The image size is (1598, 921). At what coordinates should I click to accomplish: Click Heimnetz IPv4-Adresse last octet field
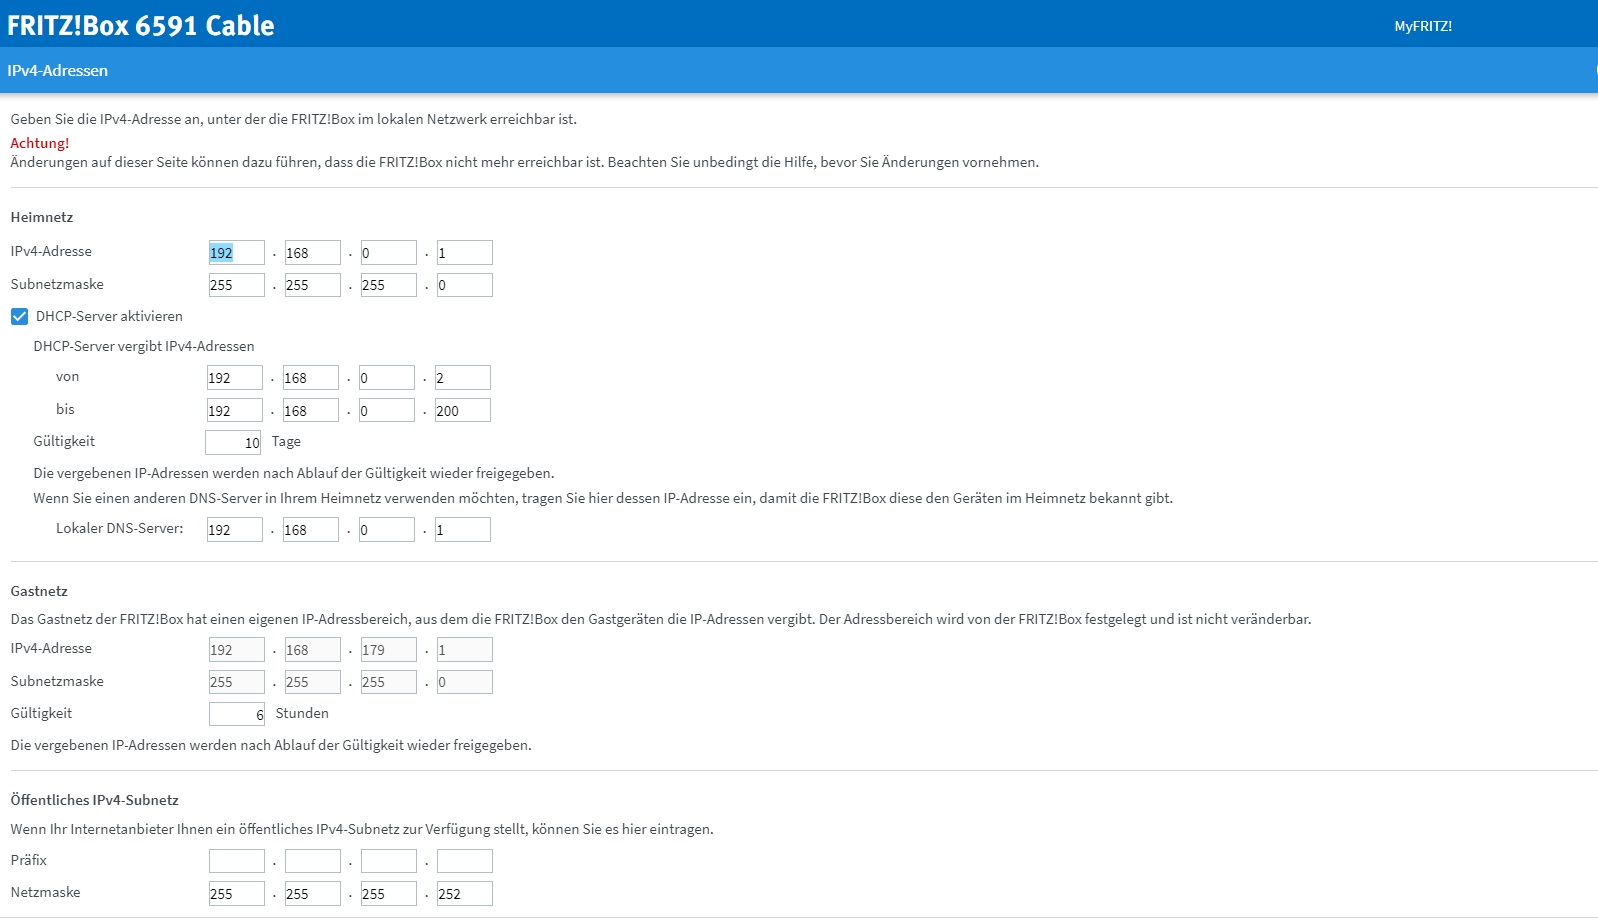pos(465,253)
